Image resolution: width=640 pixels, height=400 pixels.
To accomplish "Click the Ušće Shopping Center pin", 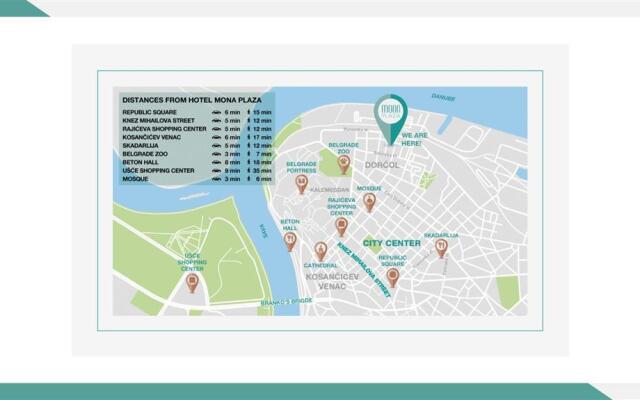I will coord(192,283).
